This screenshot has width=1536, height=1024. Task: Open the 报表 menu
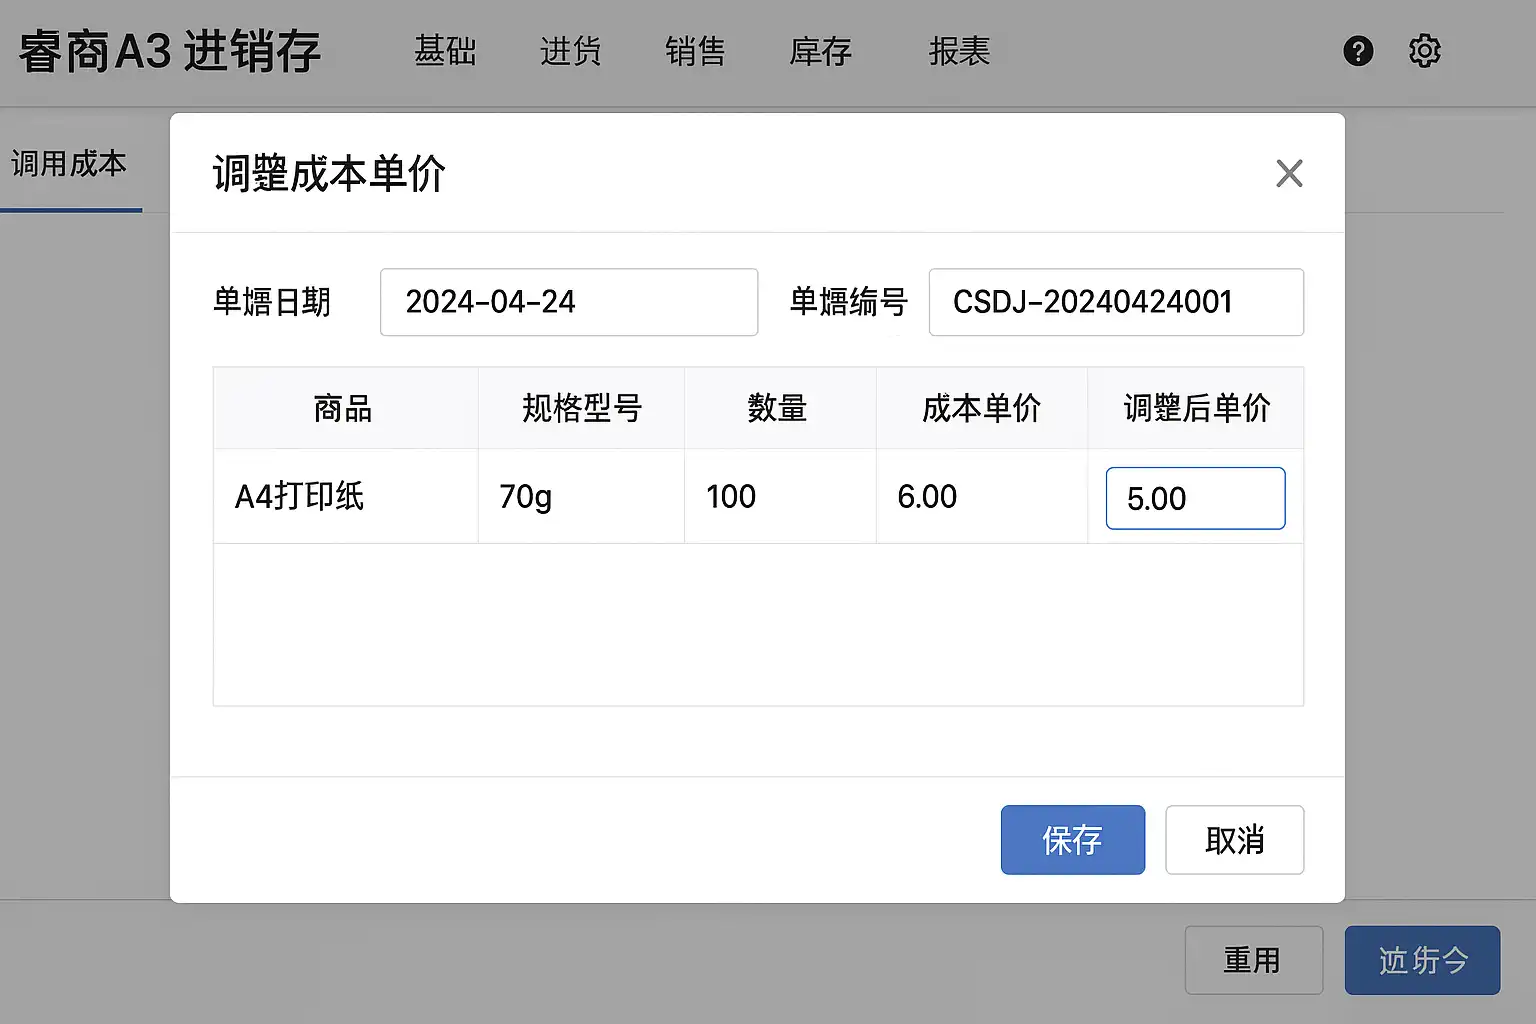point(959,51)
